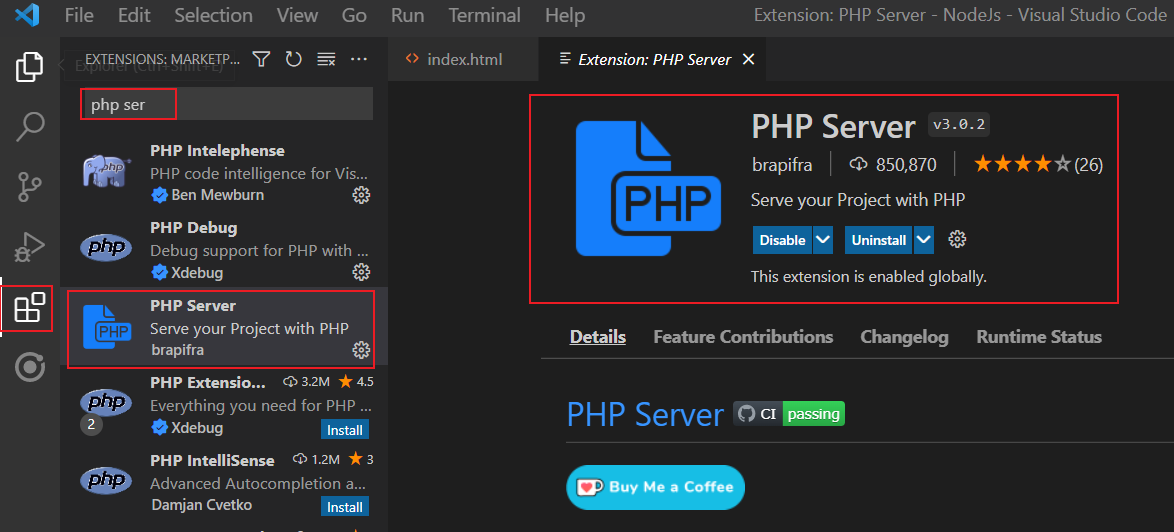This screenshot has height=532, width=1174.
Task: Open the Selection menu
Action: 213,15
